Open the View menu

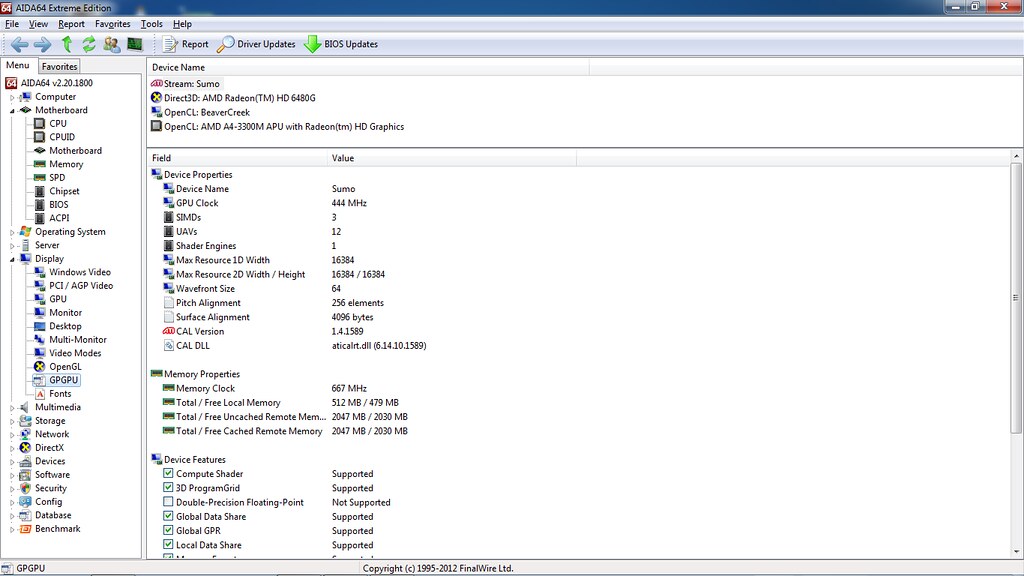[38, 24]
